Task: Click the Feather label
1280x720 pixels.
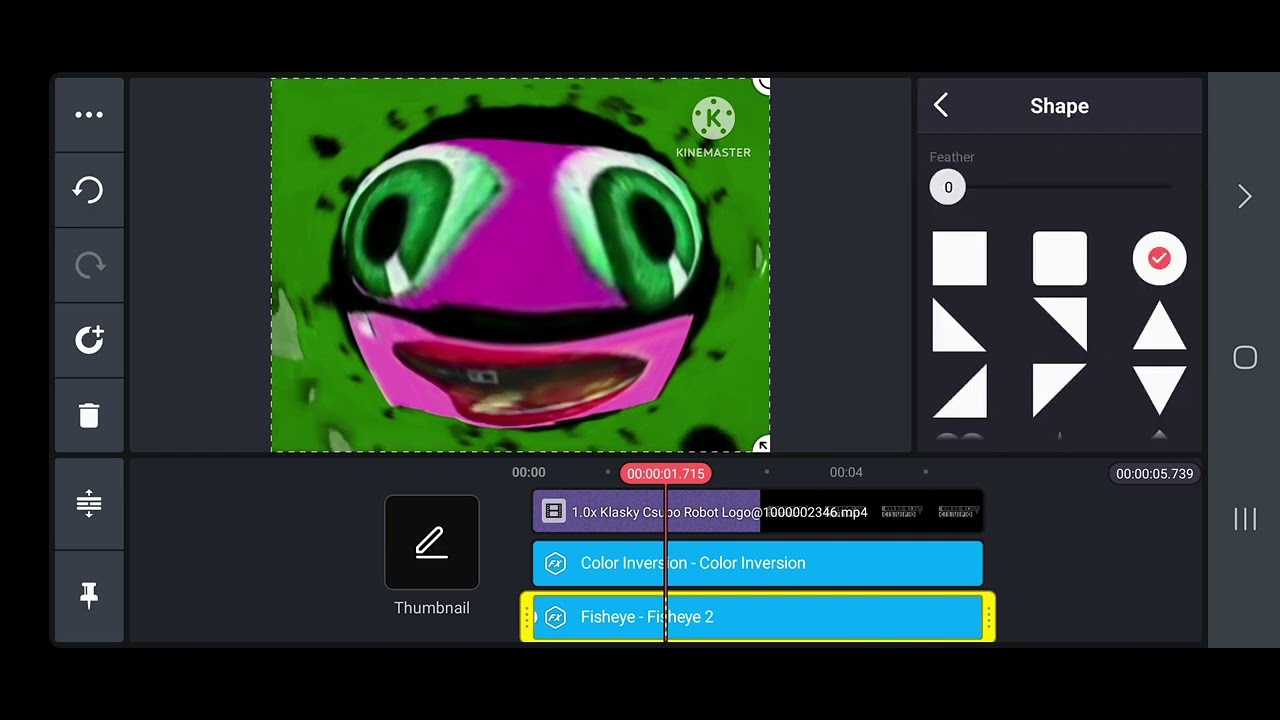Action: (952, 157)
